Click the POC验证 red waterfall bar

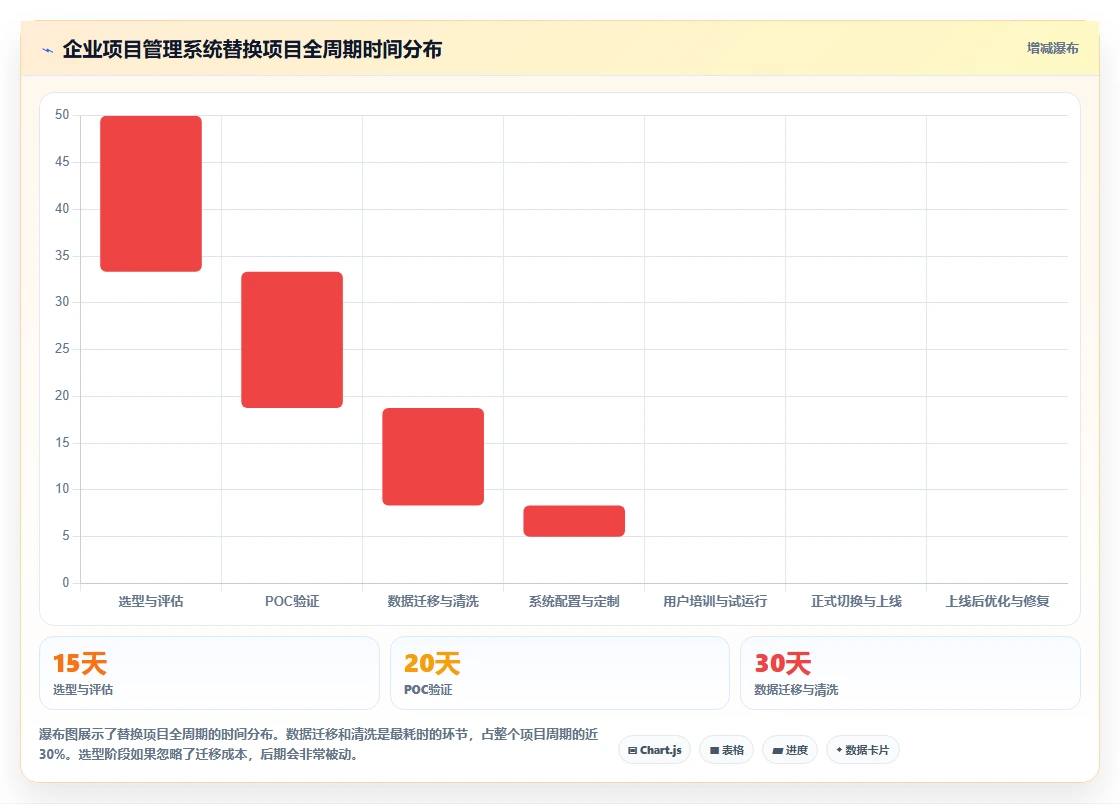coord(292,340)
